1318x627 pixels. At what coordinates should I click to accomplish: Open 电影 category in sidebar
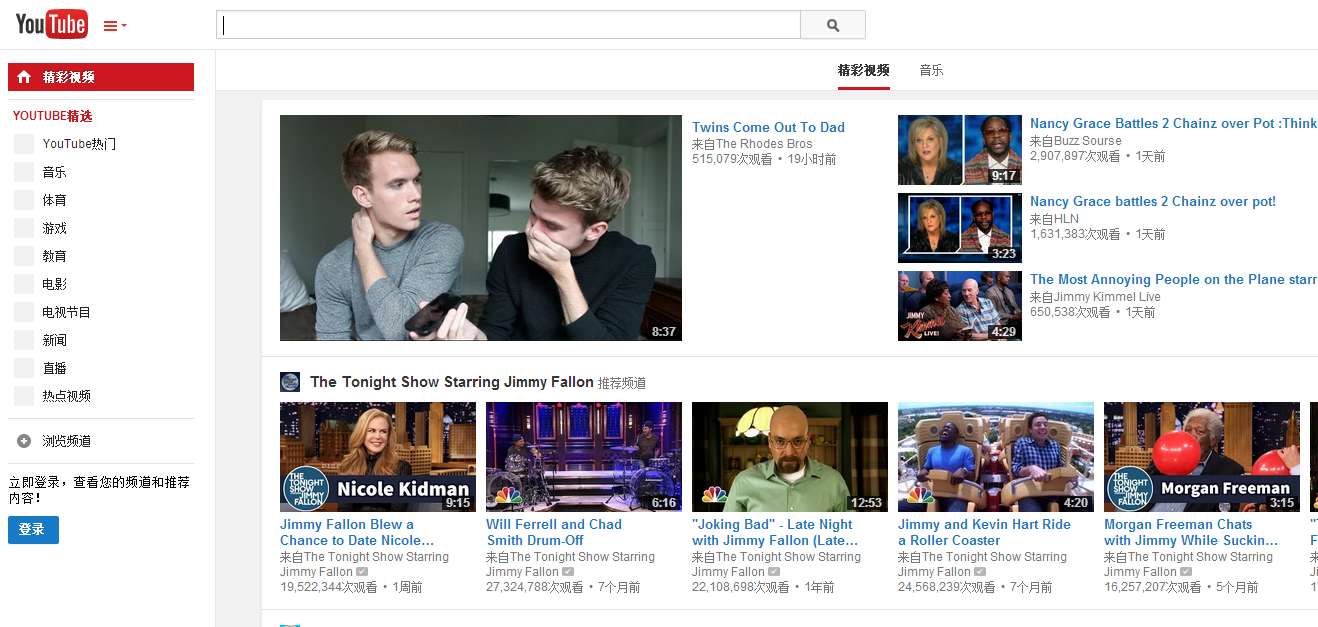click(x=54, y=284)
